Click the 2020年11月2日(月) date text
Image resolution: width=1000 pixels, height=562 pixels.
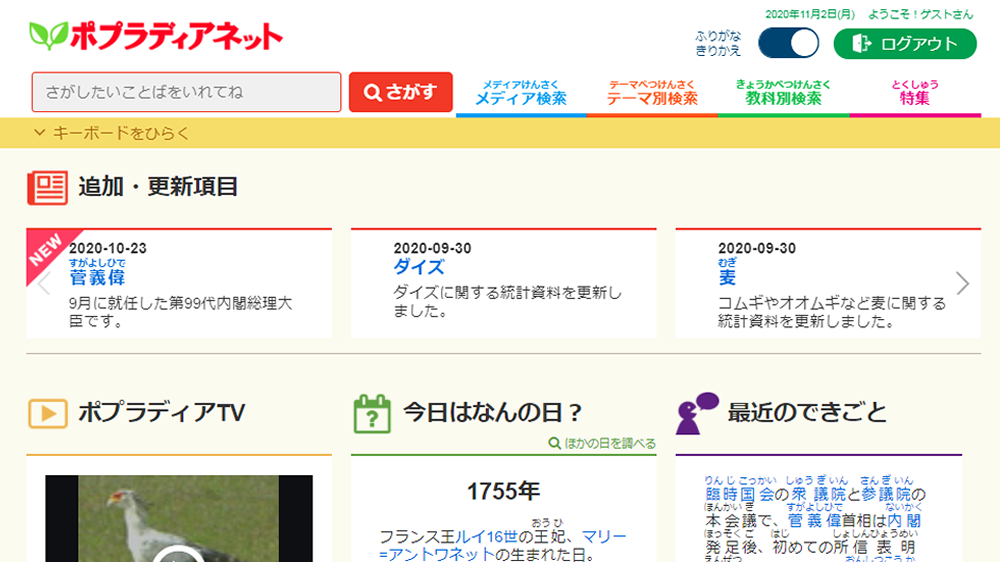point(810,14)
